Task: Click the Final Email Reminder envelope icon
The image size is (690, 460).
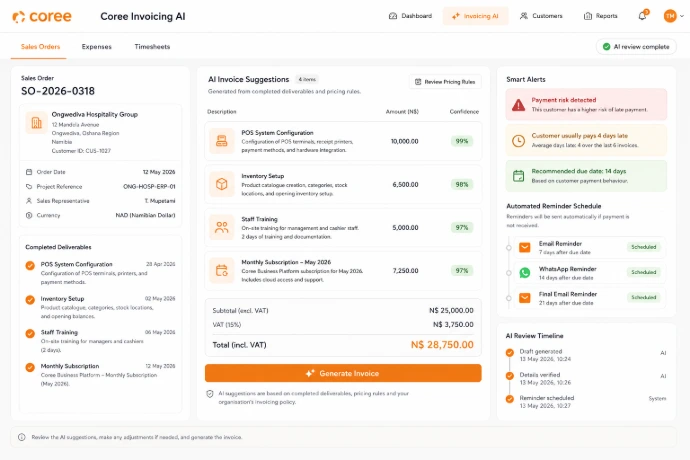Action: (525, 298)
